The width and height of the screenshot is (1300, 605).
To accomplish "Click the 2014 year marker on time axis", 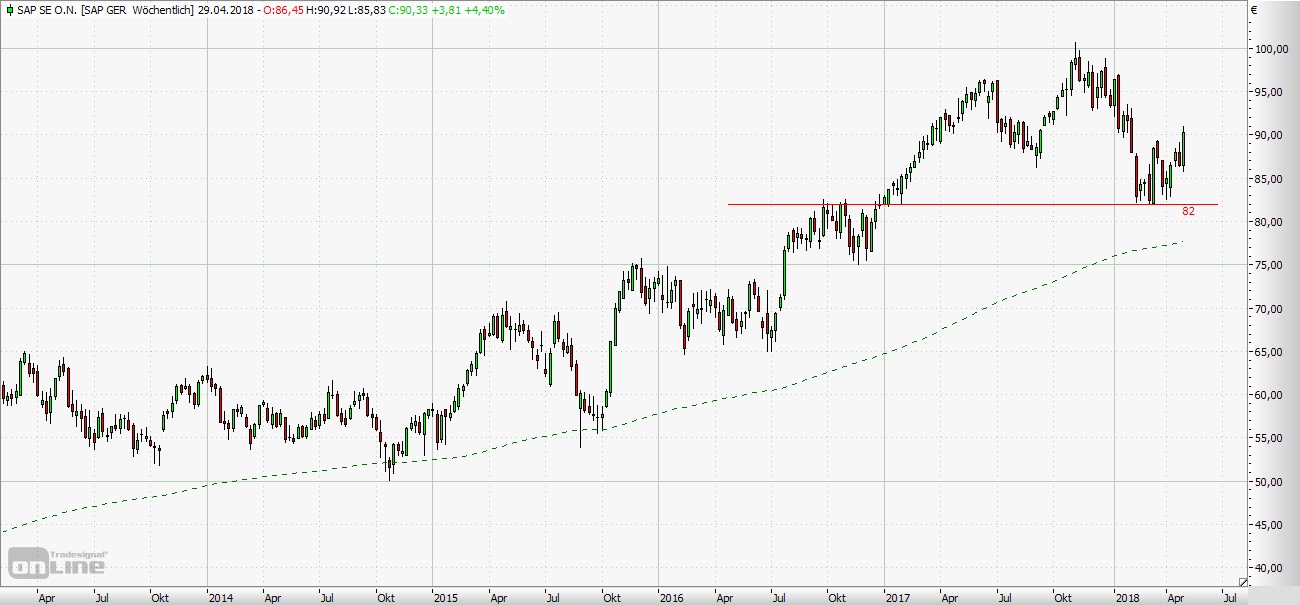I will [220, 598].
